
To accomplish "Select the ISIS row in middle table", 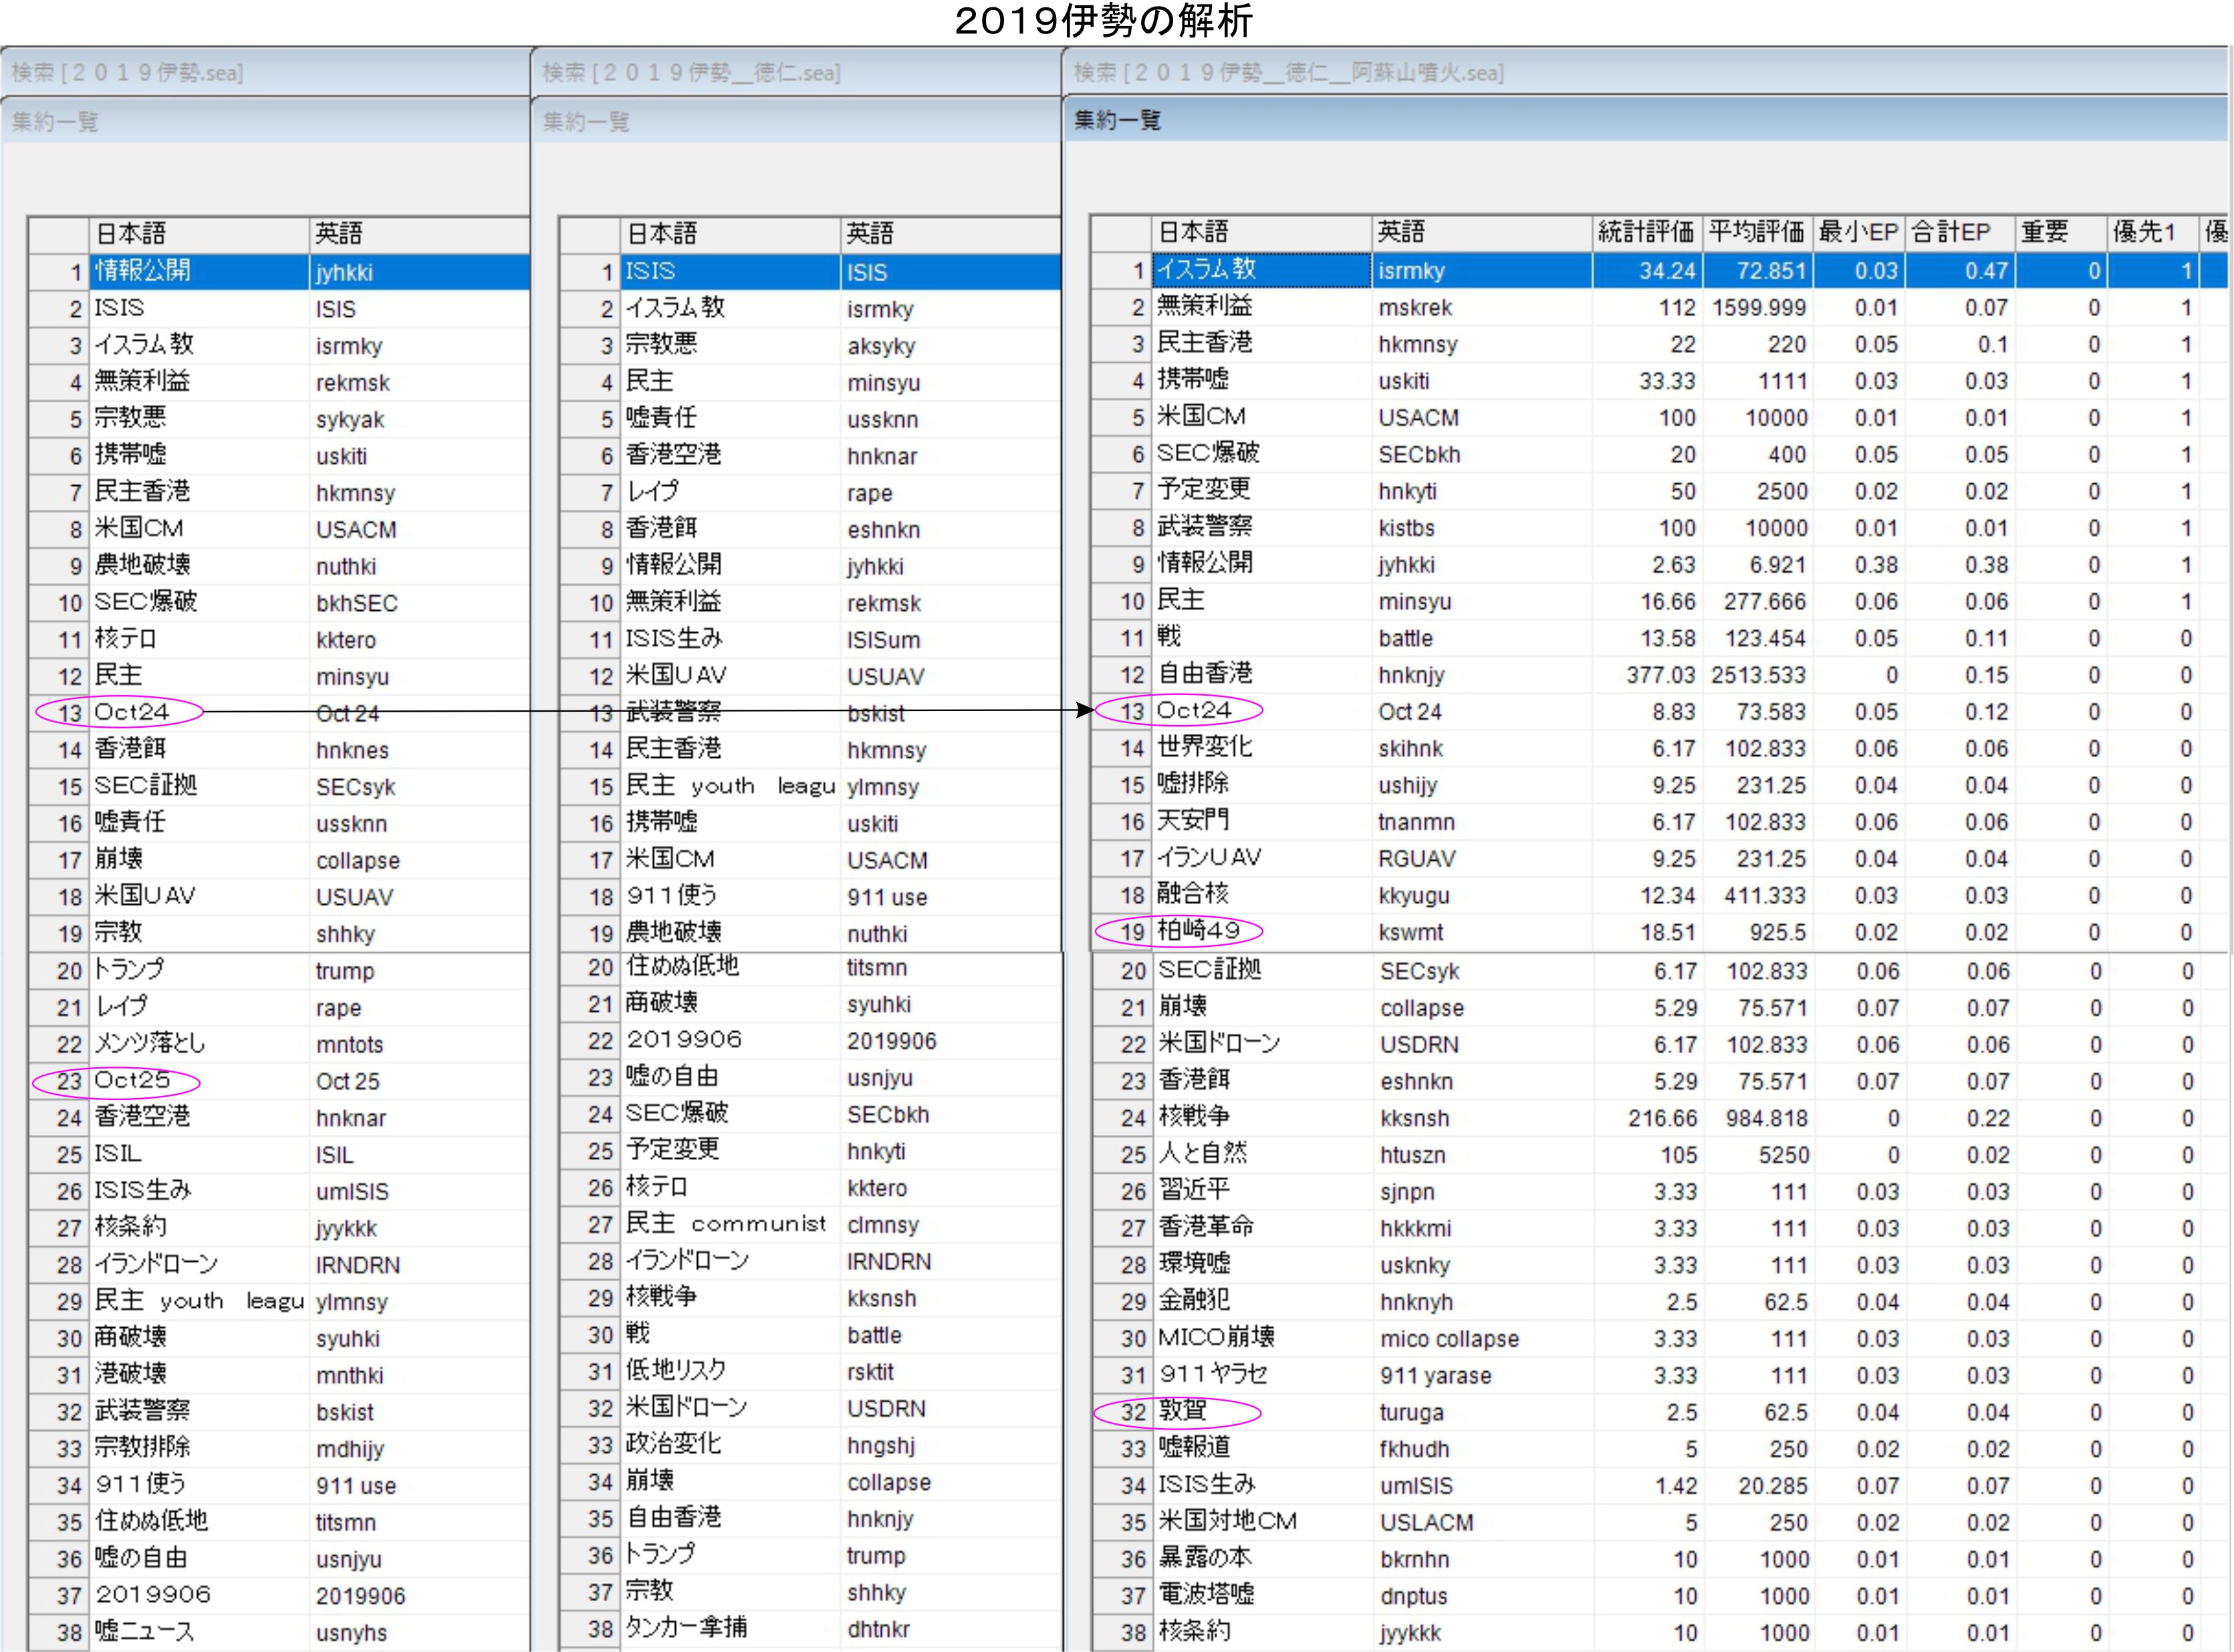I will pyautogui.click(x=651, y=271).
